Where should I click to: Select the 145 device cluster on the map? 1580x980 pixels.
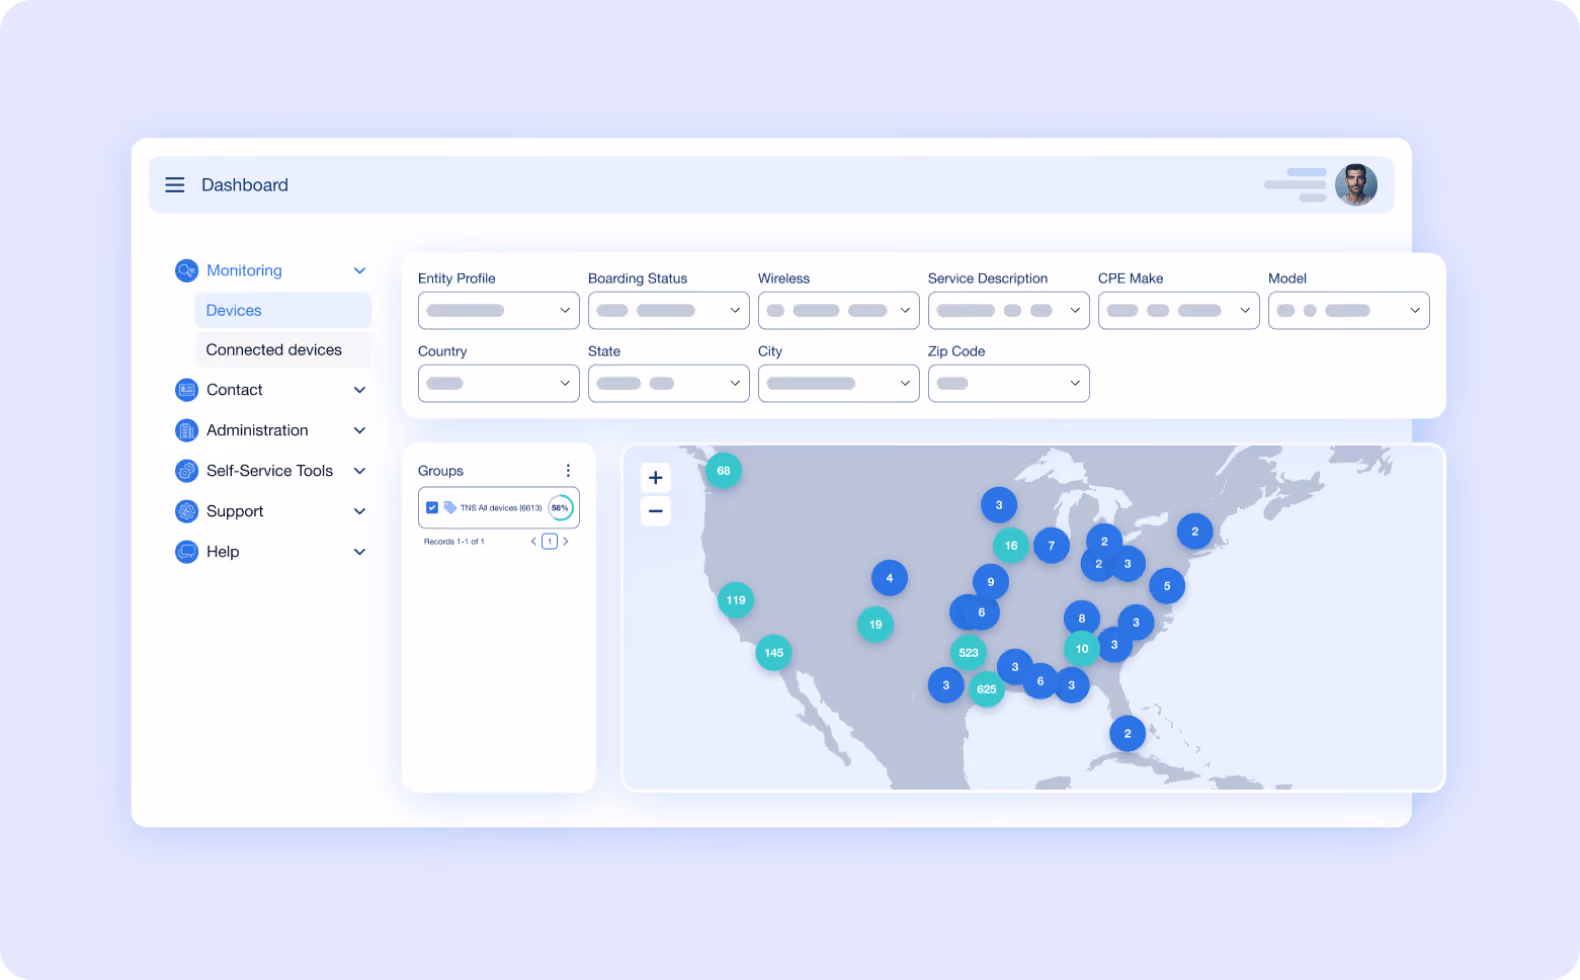(x=774, y=653)
